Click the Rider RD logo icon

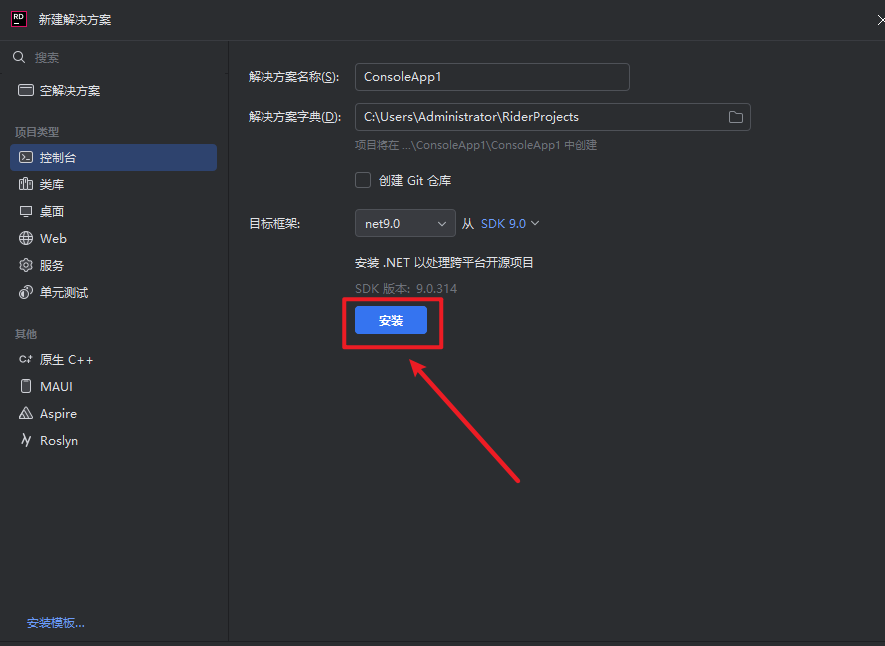click(19, 19)
